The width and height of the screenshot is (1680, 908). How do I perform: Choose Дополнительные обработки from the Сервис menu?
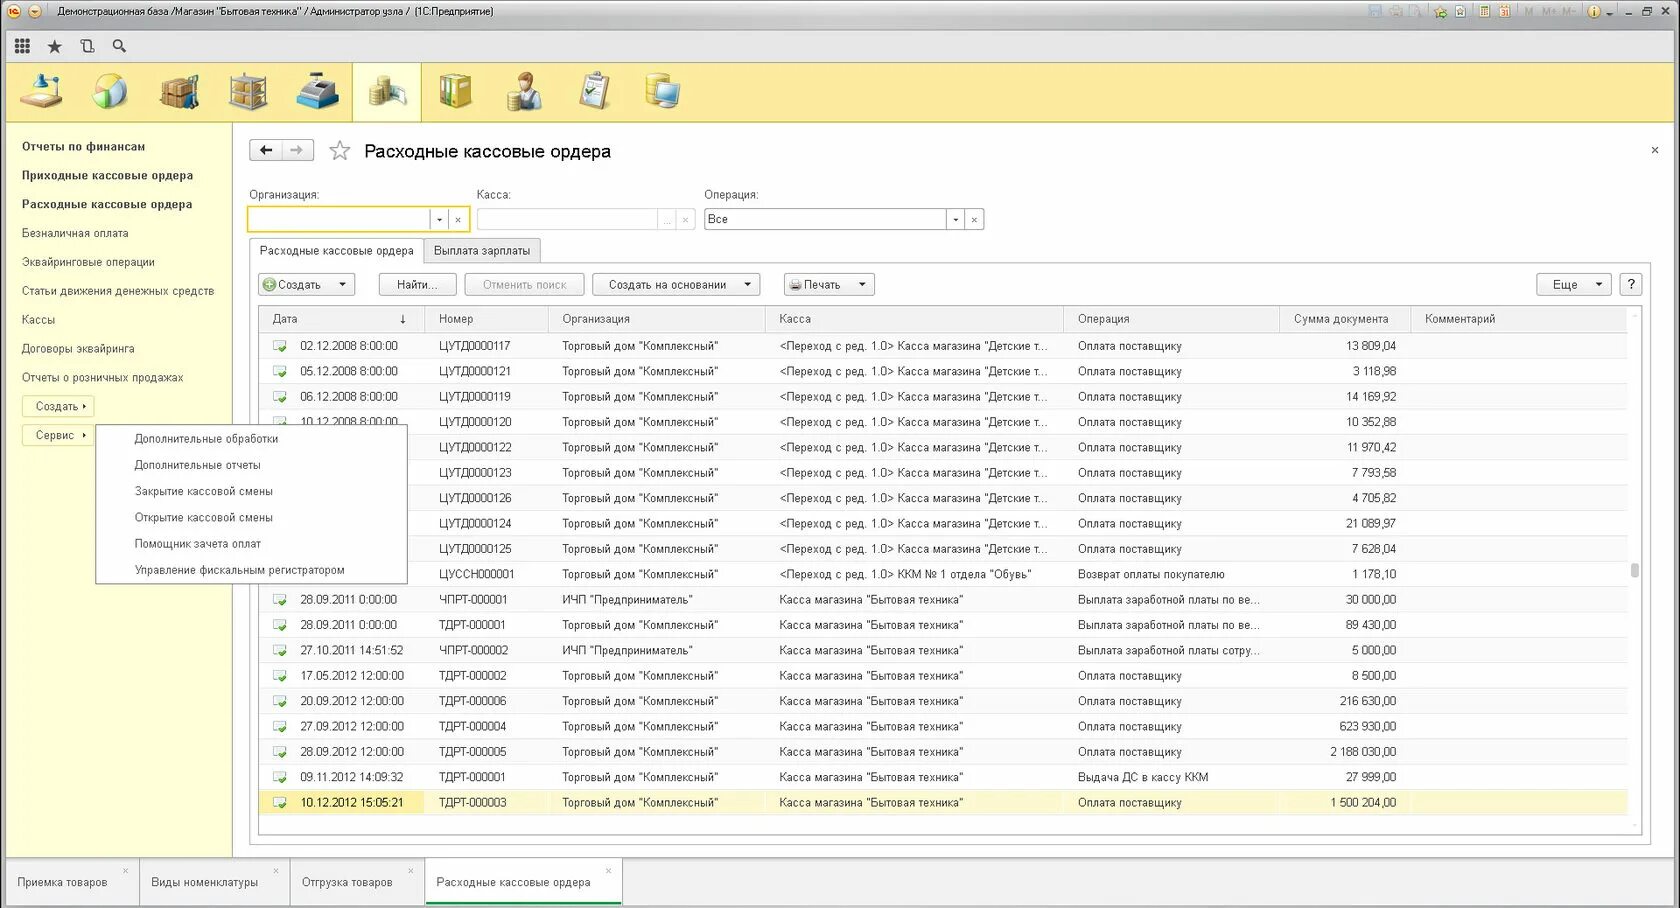[206, 439]
